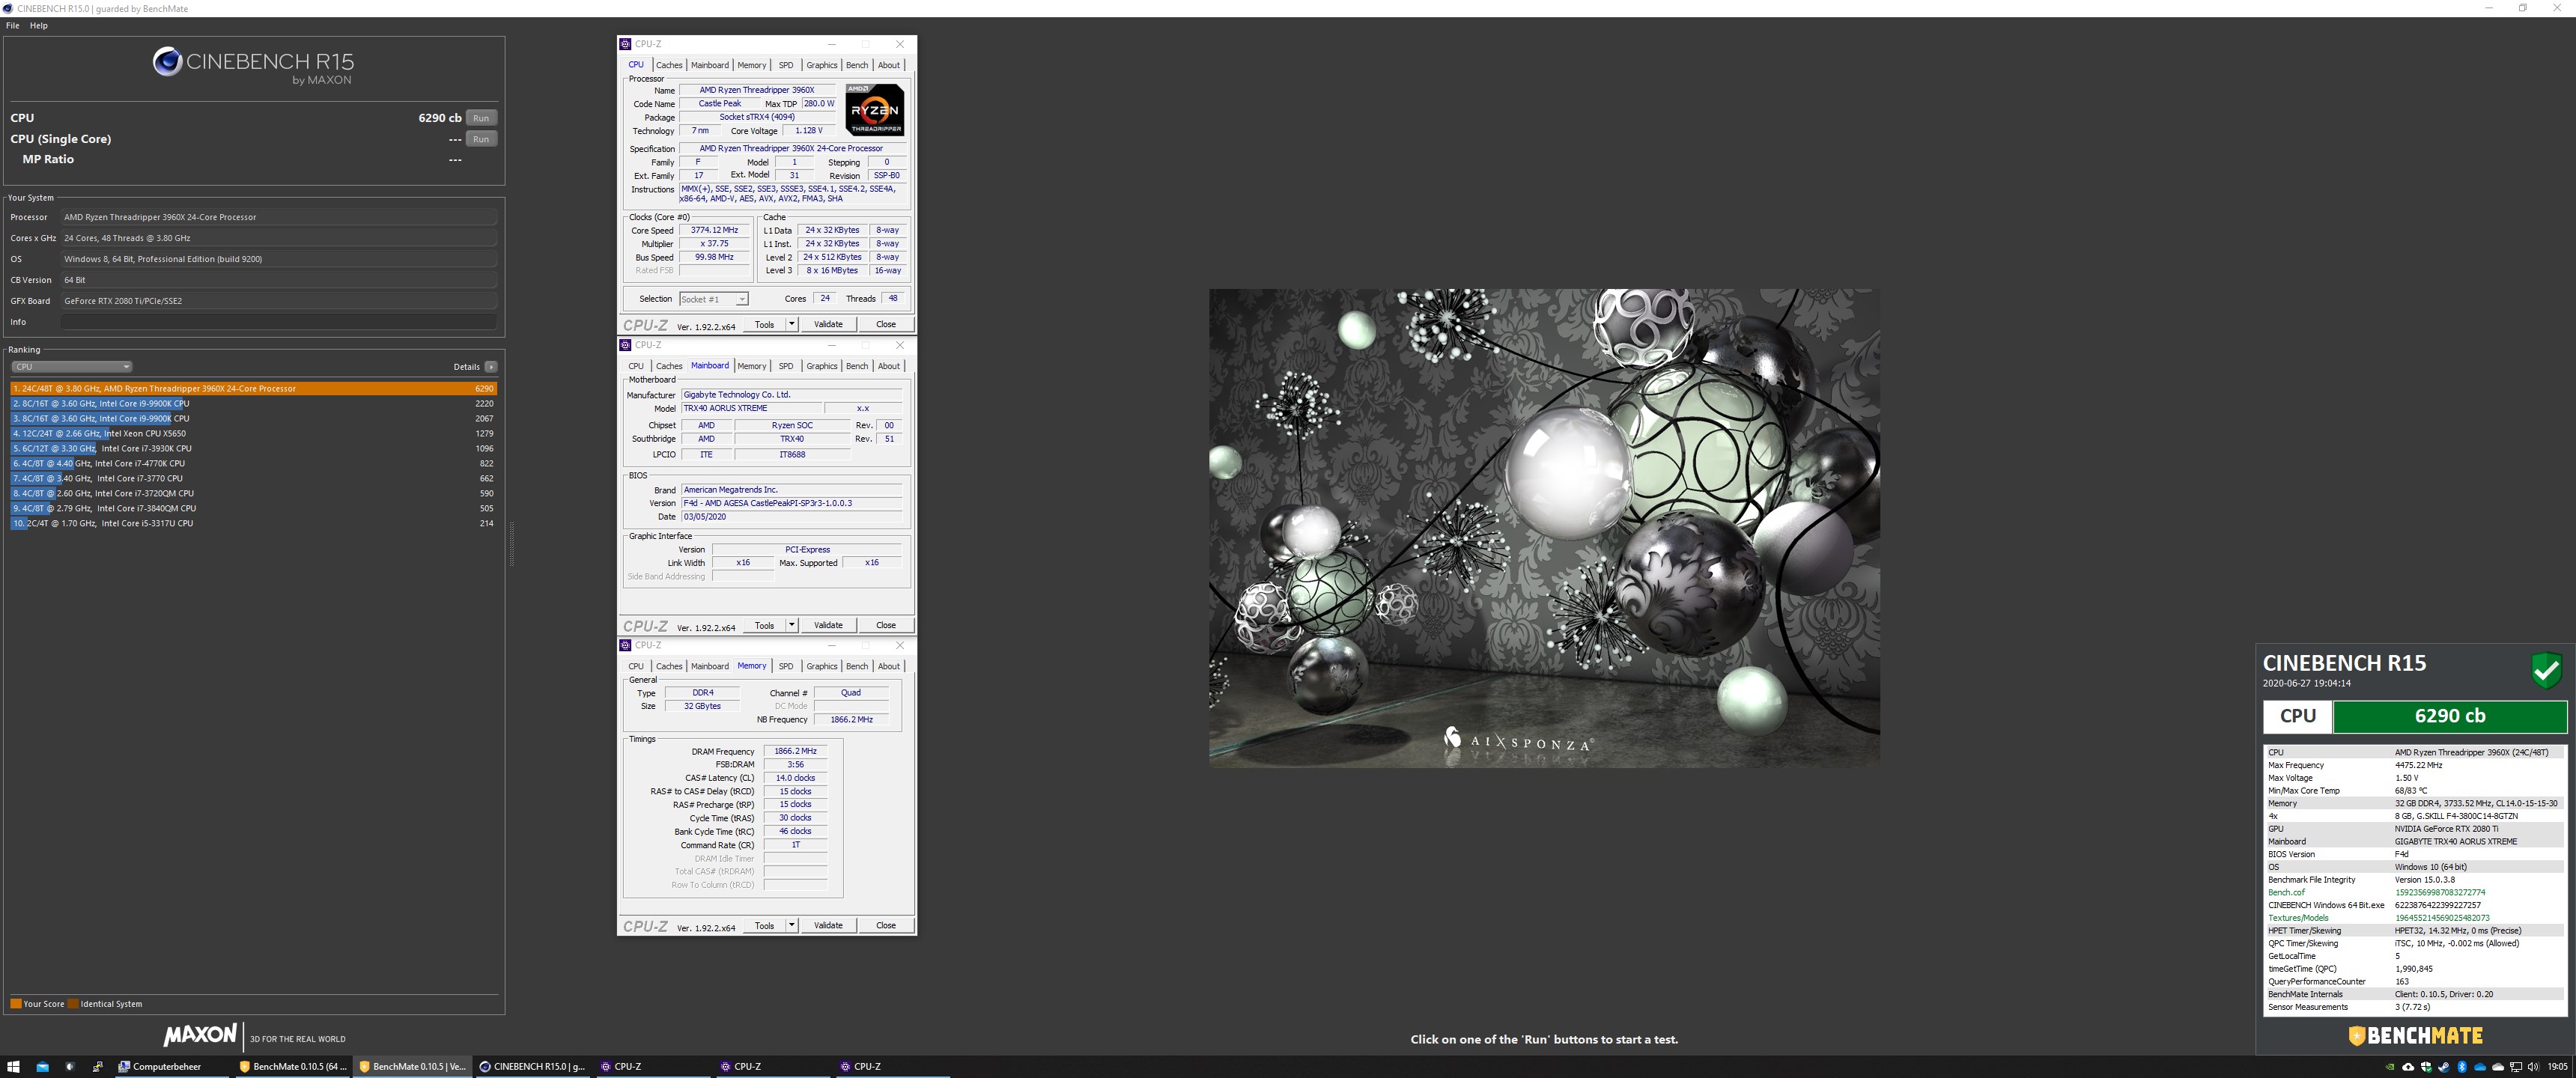Click the Bluetooth tray icon
The width and height of the screenshot is (2576, 1078).
click(2462, 1067)
